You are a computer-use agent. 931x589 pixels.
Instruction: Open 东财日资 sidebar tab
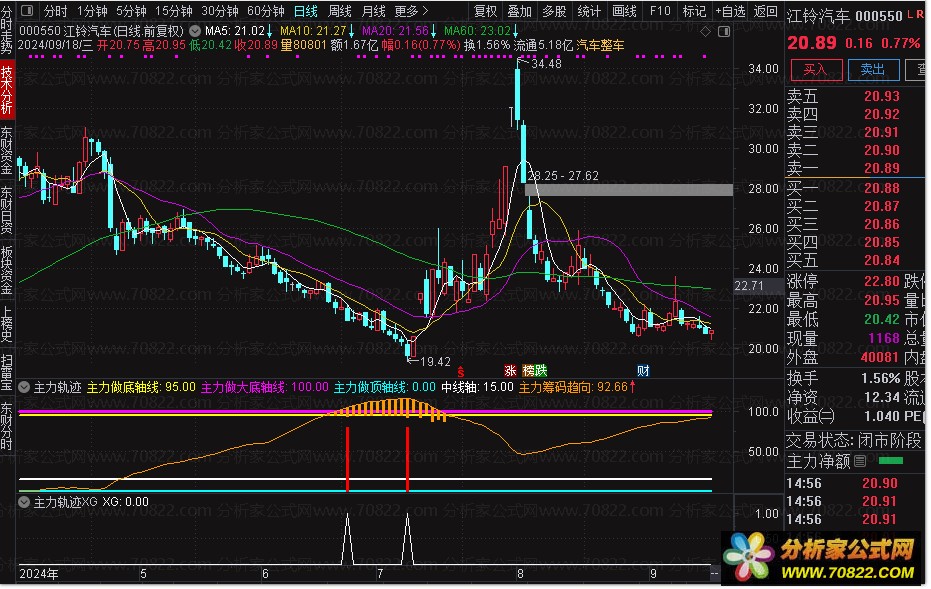pyautogui.click(x=7, y=210)
